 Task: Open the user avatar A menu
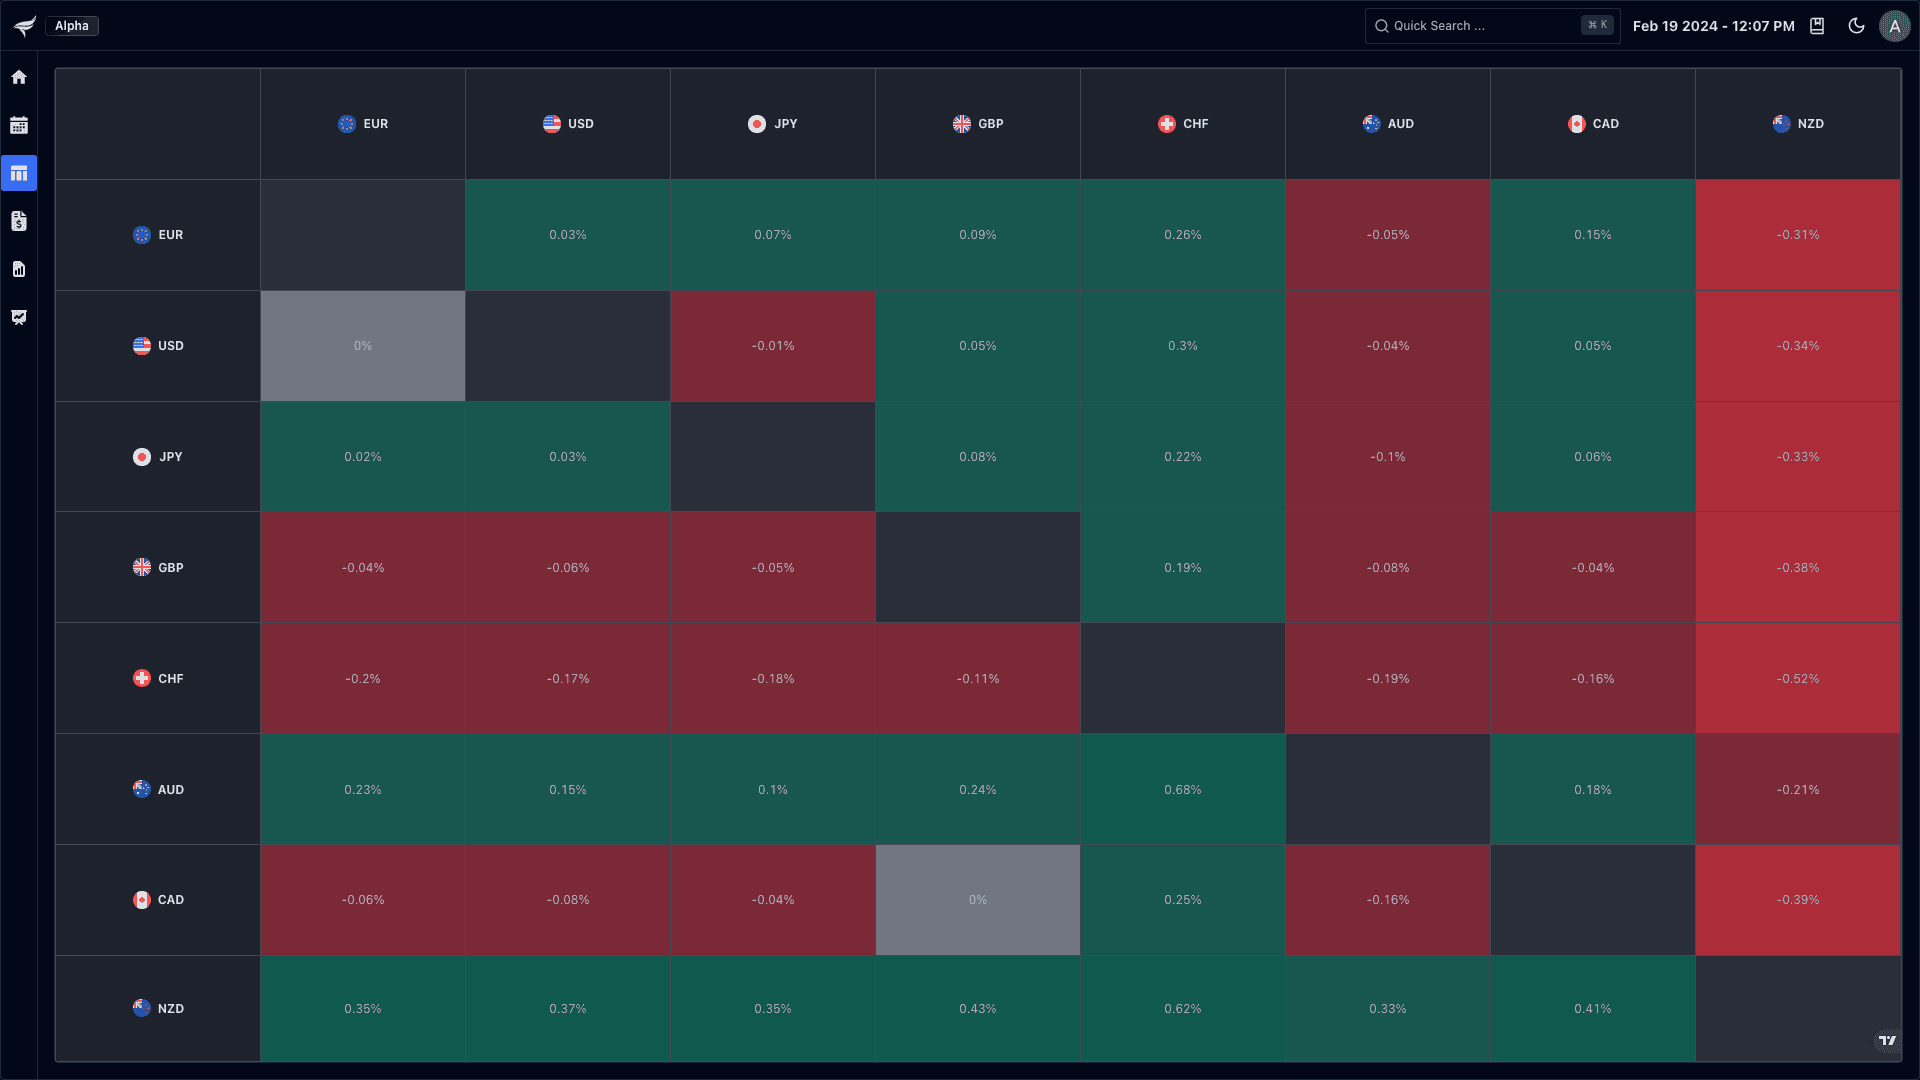(1894, 26)
